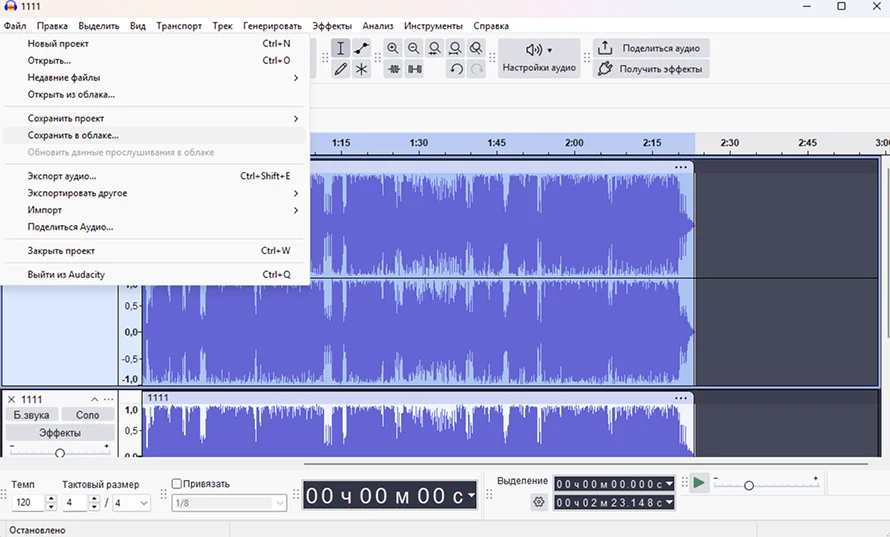Open selection settings gear icon
Screen dimensions: 890x537
pyautogui.click(x=539, y=502)
